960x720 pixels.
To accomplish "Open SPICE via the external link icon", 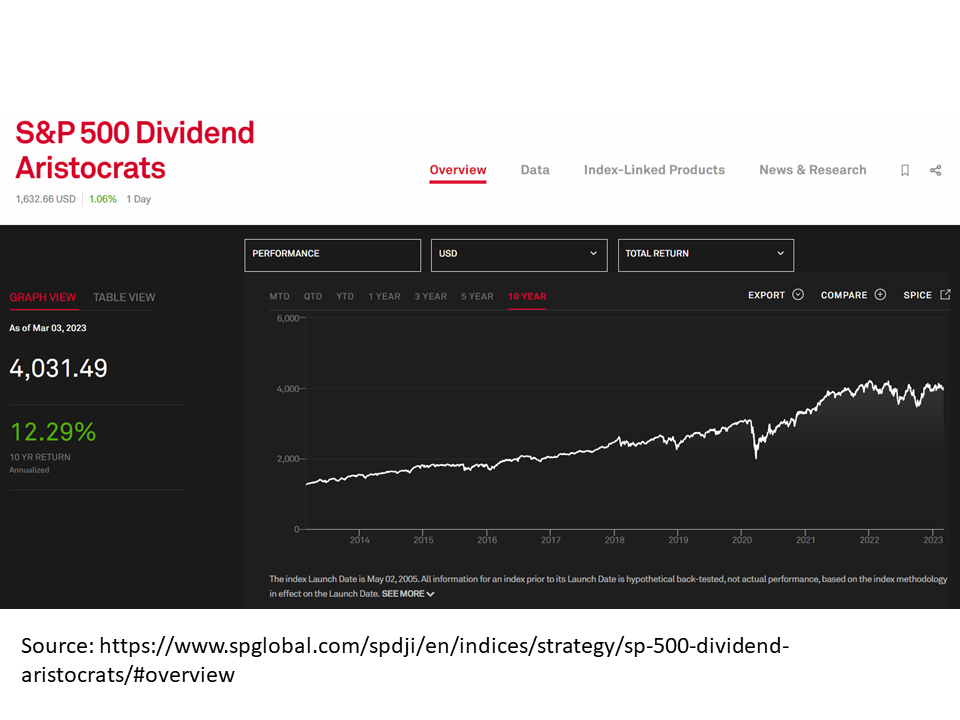I will (945, 294).
